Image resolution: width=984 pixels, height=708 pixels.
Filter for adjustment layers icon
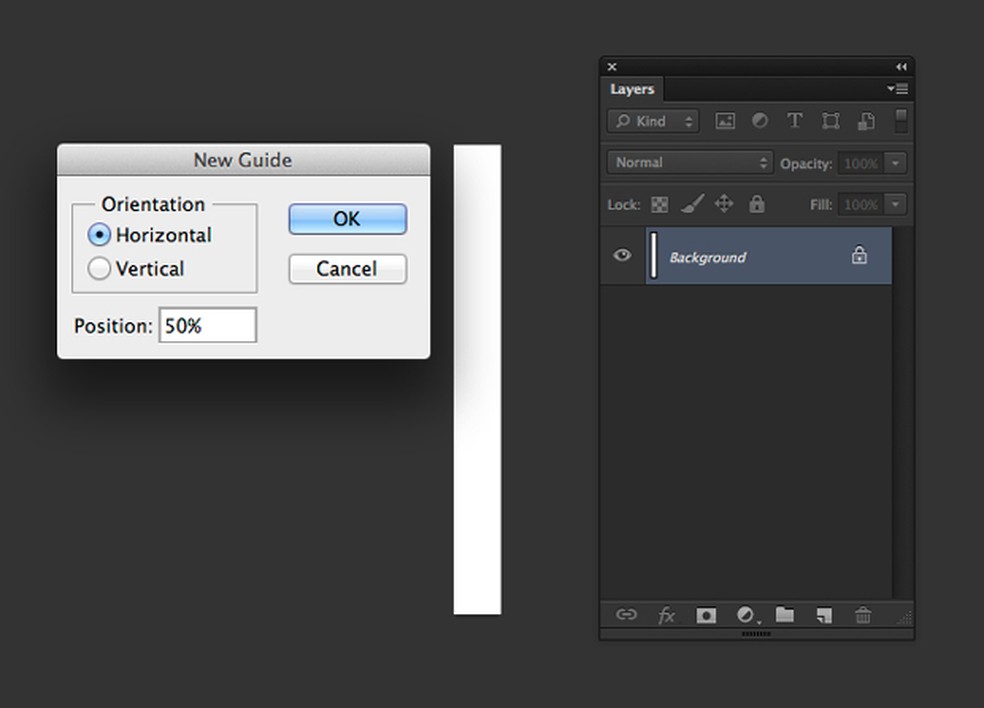tap(760, 121)
